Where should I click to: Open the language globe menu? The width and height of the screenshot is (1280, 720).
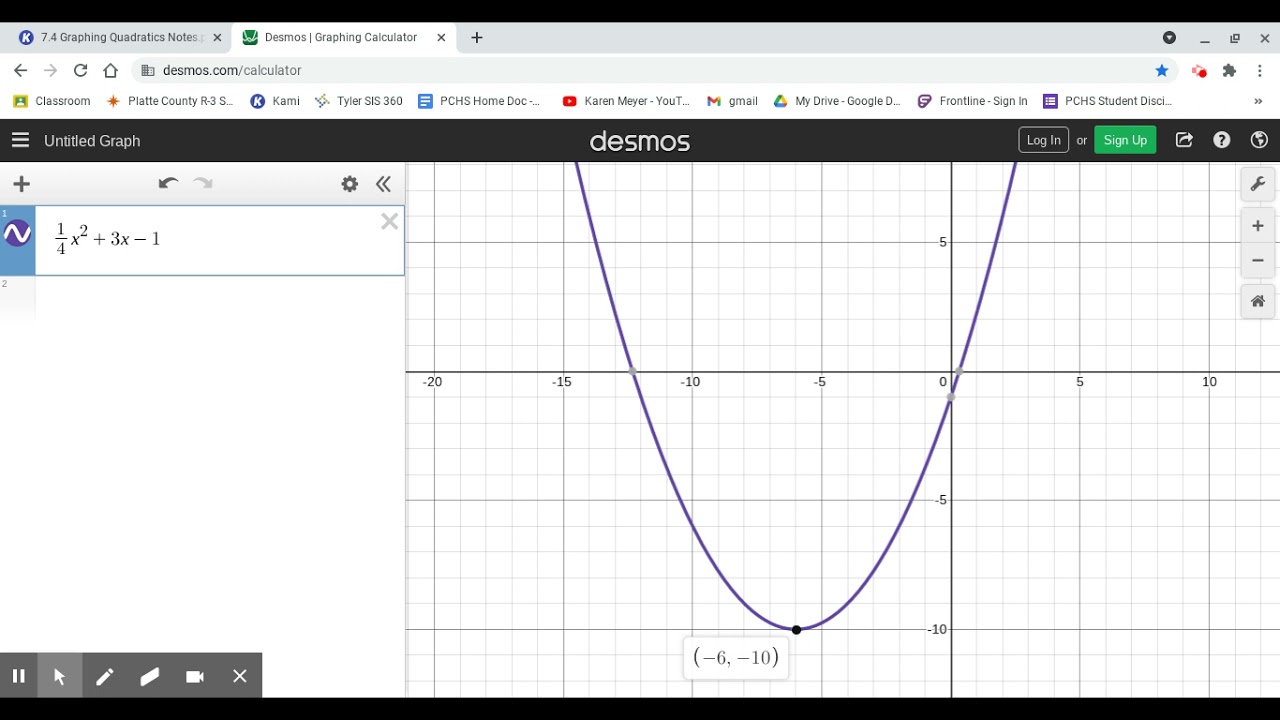[1259, 140]
